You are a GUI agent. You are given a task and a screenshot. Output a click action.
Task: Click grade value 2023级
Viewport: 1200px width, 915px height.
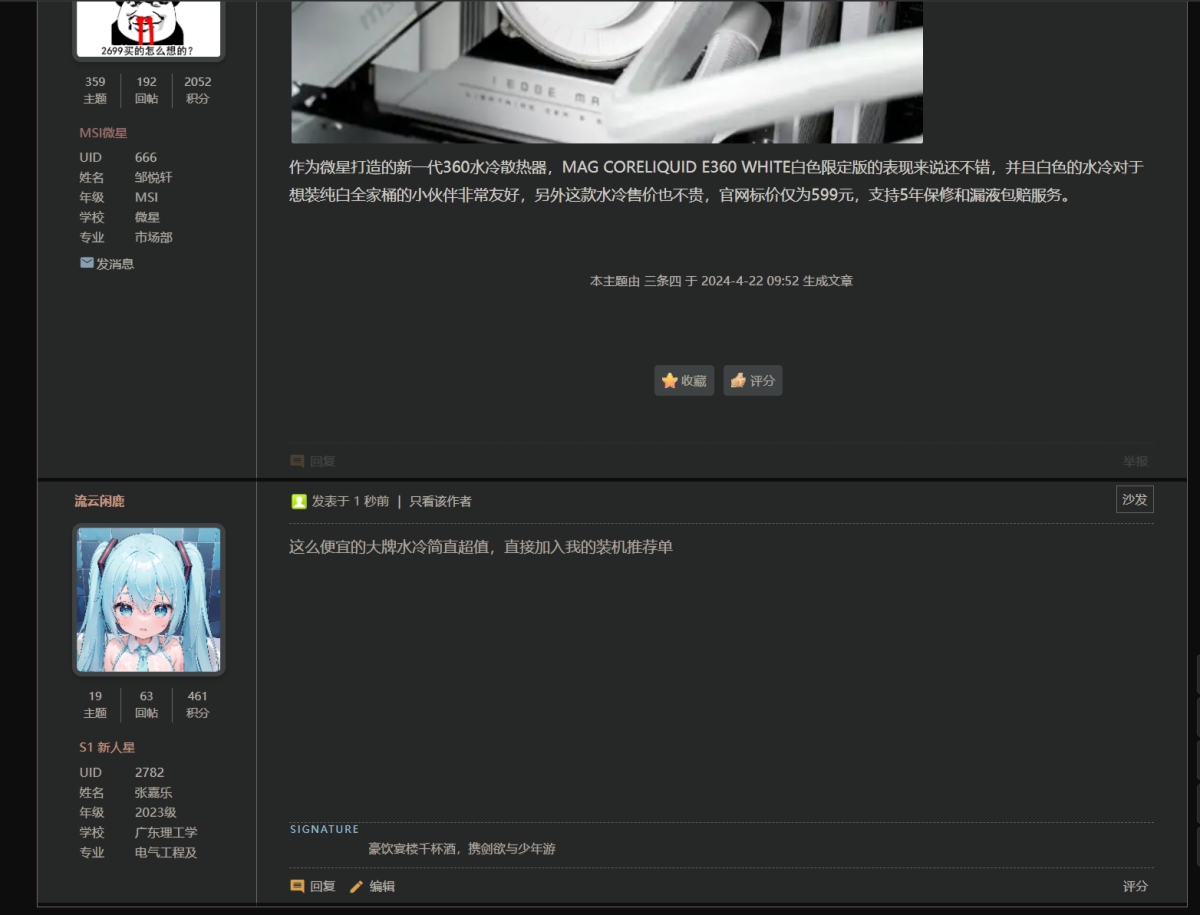click(x=156, y=812)
